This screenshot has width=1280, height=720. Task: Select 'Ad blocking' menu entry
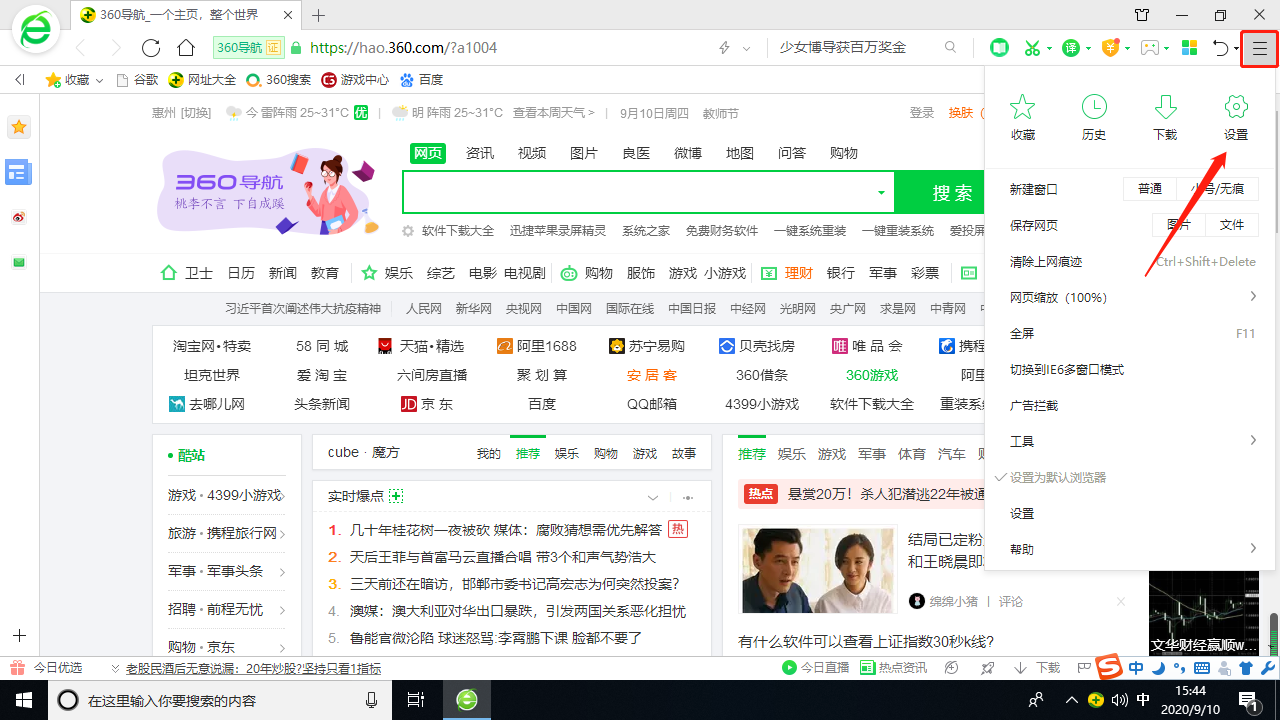point(1034,406)
